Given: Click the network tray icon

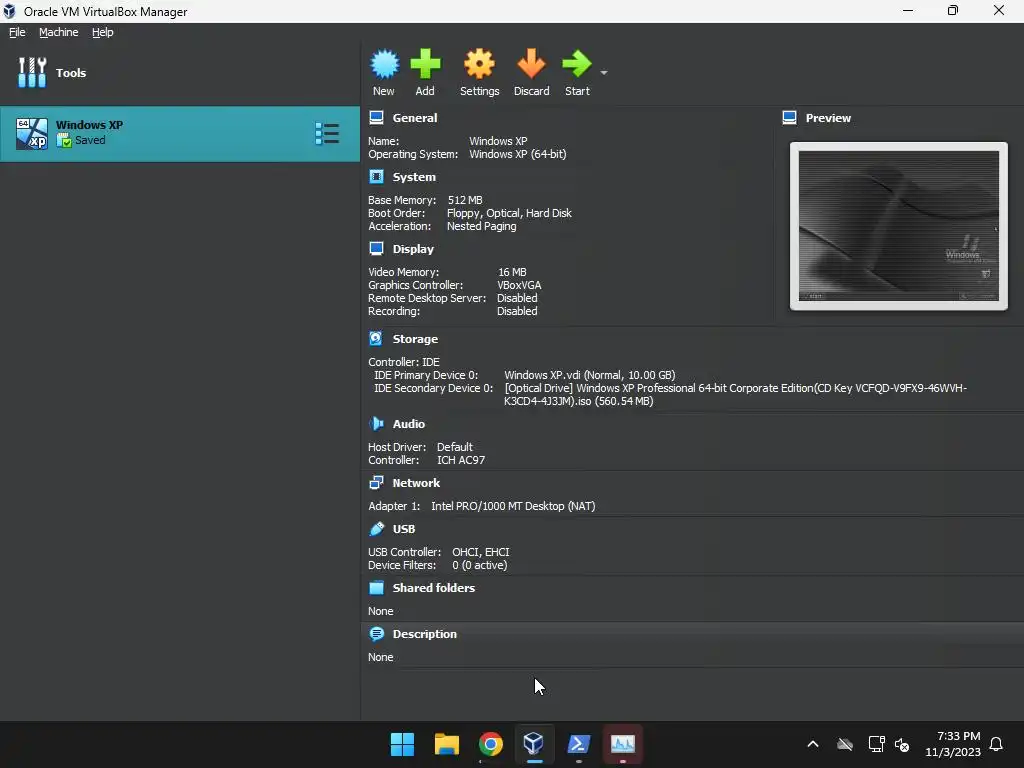Looking at the screenshot, I should pos(876,744).
